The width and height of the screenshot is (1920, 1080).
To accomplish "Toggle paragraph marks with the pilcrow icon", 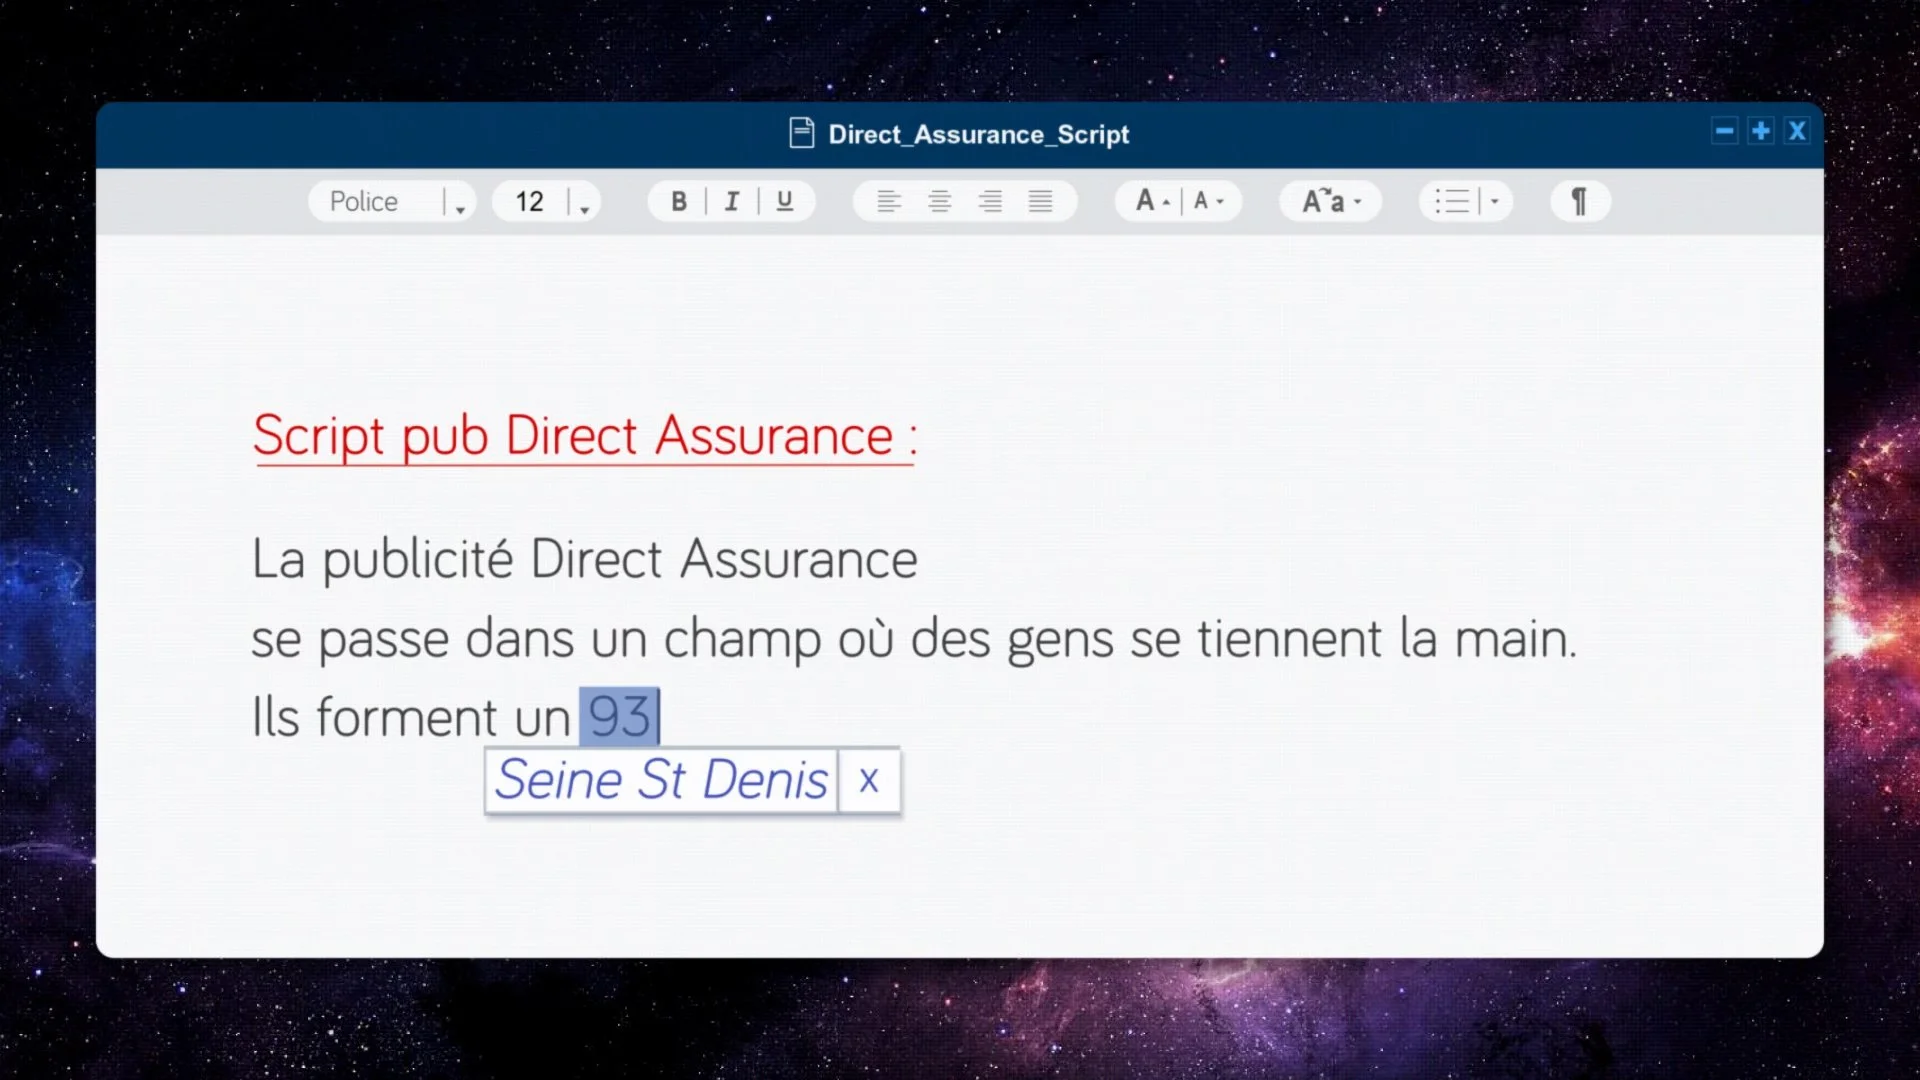I will click(x=1580, y=201).
